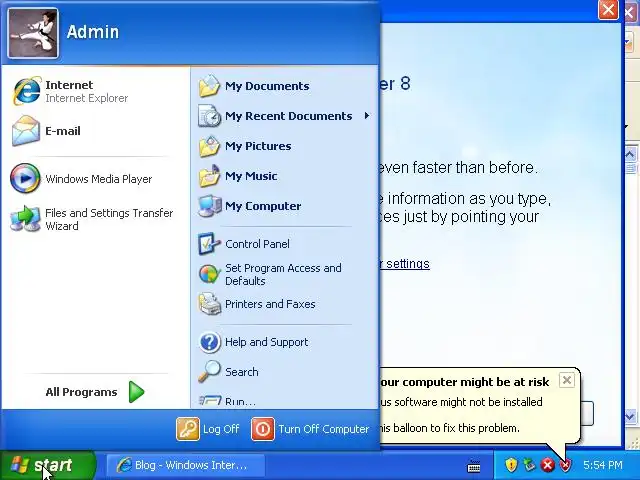Click the settings link in the IE window
This screenshot has height=480, width=640.
[x=405, y=264]
